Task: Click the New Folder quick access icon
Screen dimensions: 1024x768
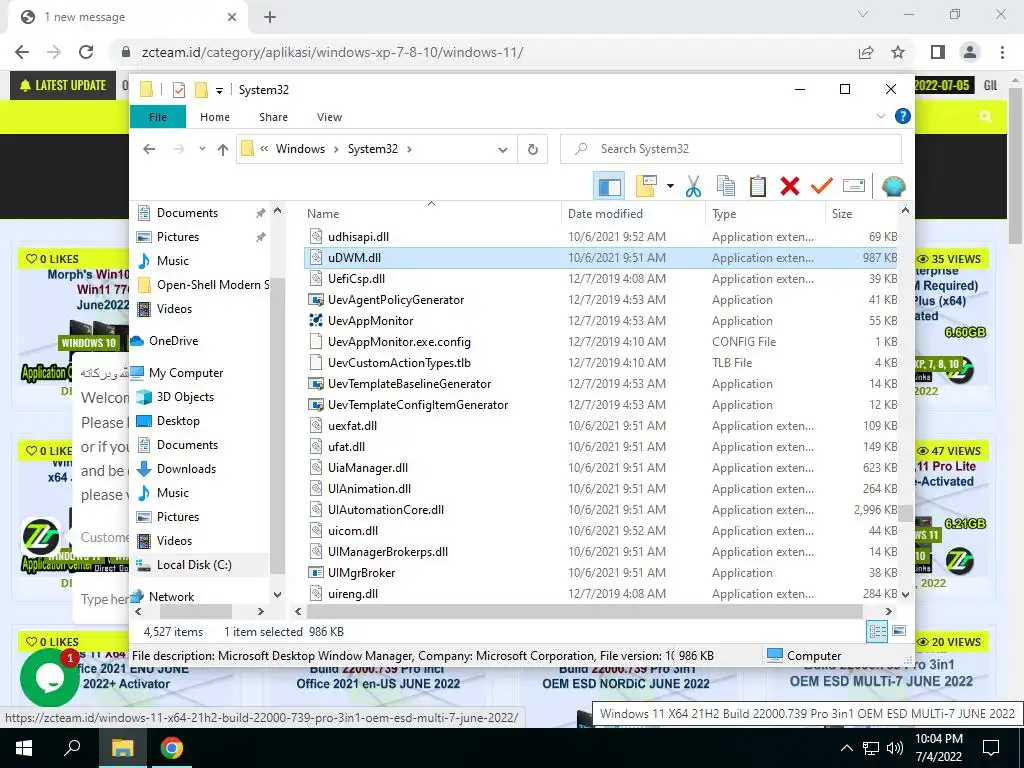Action: (x=201, y=90)
